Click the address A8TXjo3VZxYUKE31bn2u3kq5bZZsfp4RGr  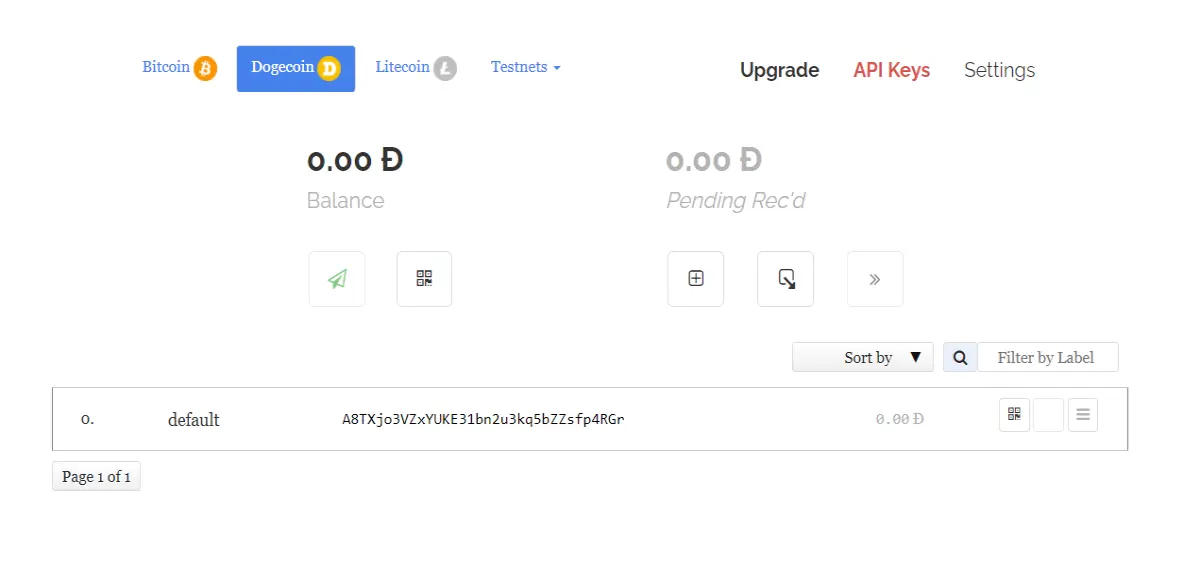coord(483,419)
